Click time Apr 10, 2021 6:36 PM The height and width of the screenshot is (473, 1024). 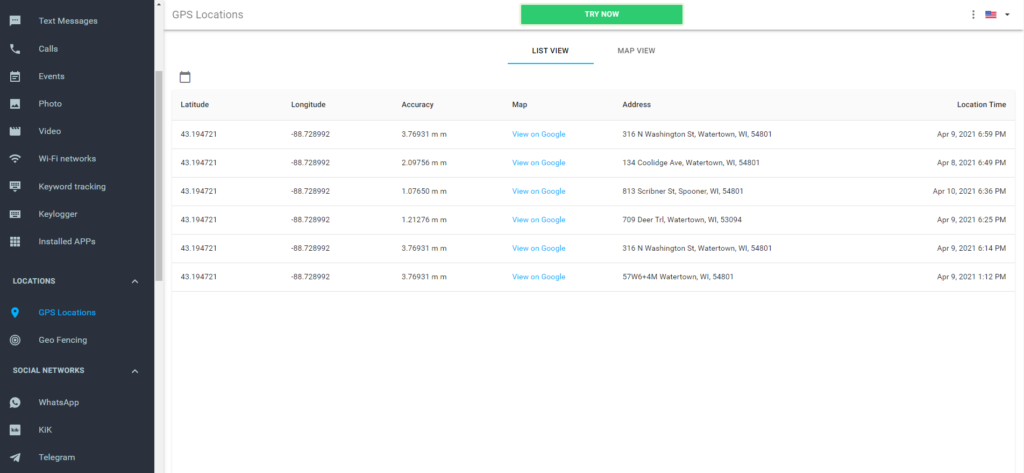tap(969, 191)
